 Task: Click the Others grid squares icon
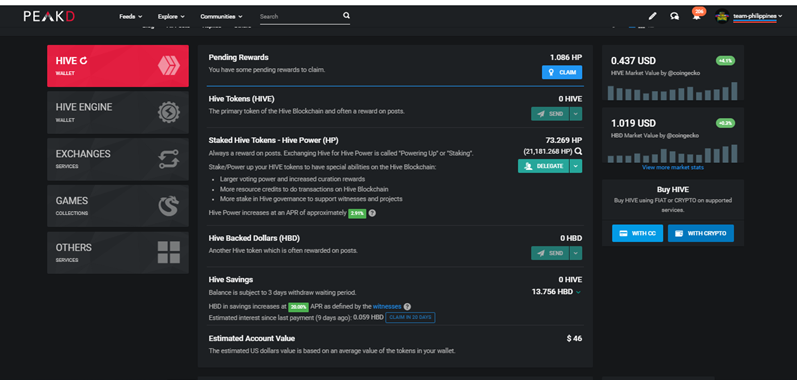click(x=168, y=252)
